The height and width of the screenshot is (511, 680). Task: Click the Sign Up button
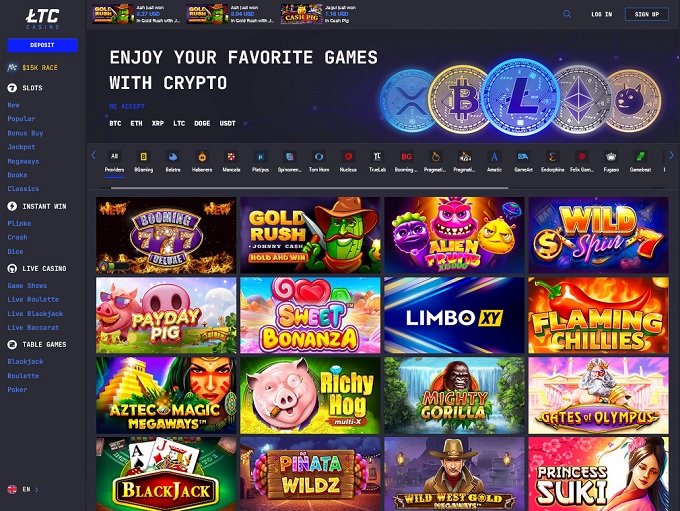point(647,14)
